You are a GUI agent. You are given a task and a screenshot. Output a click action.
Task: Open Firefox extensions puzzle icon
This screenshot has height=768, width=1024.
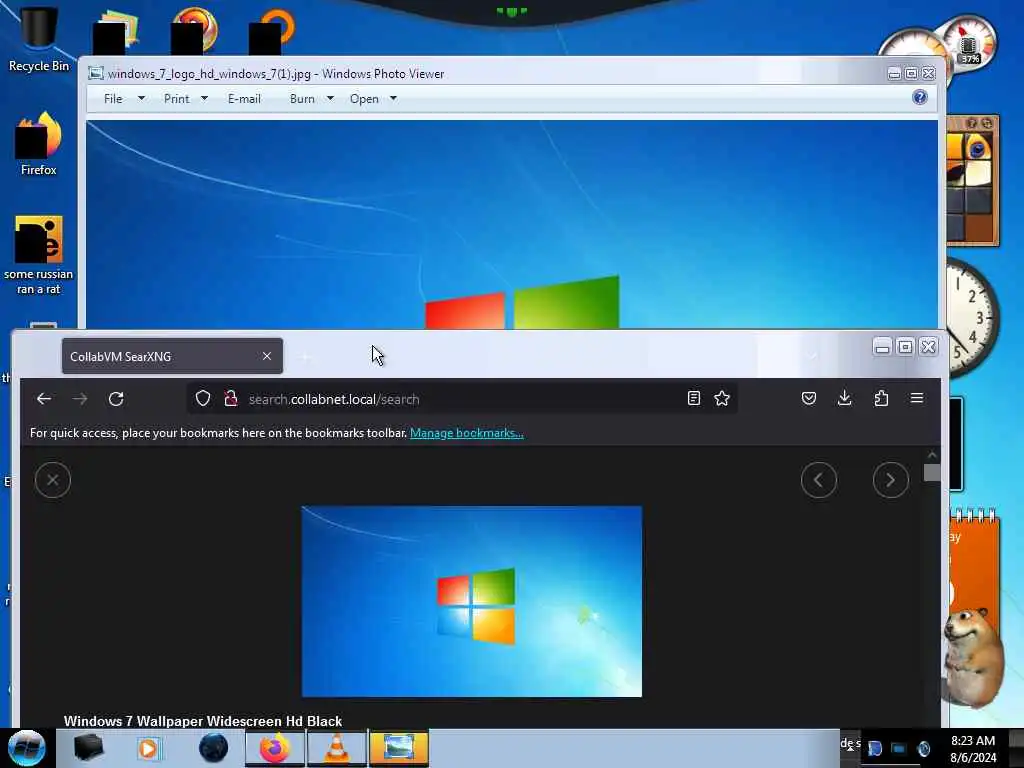(x=881, y=398)
